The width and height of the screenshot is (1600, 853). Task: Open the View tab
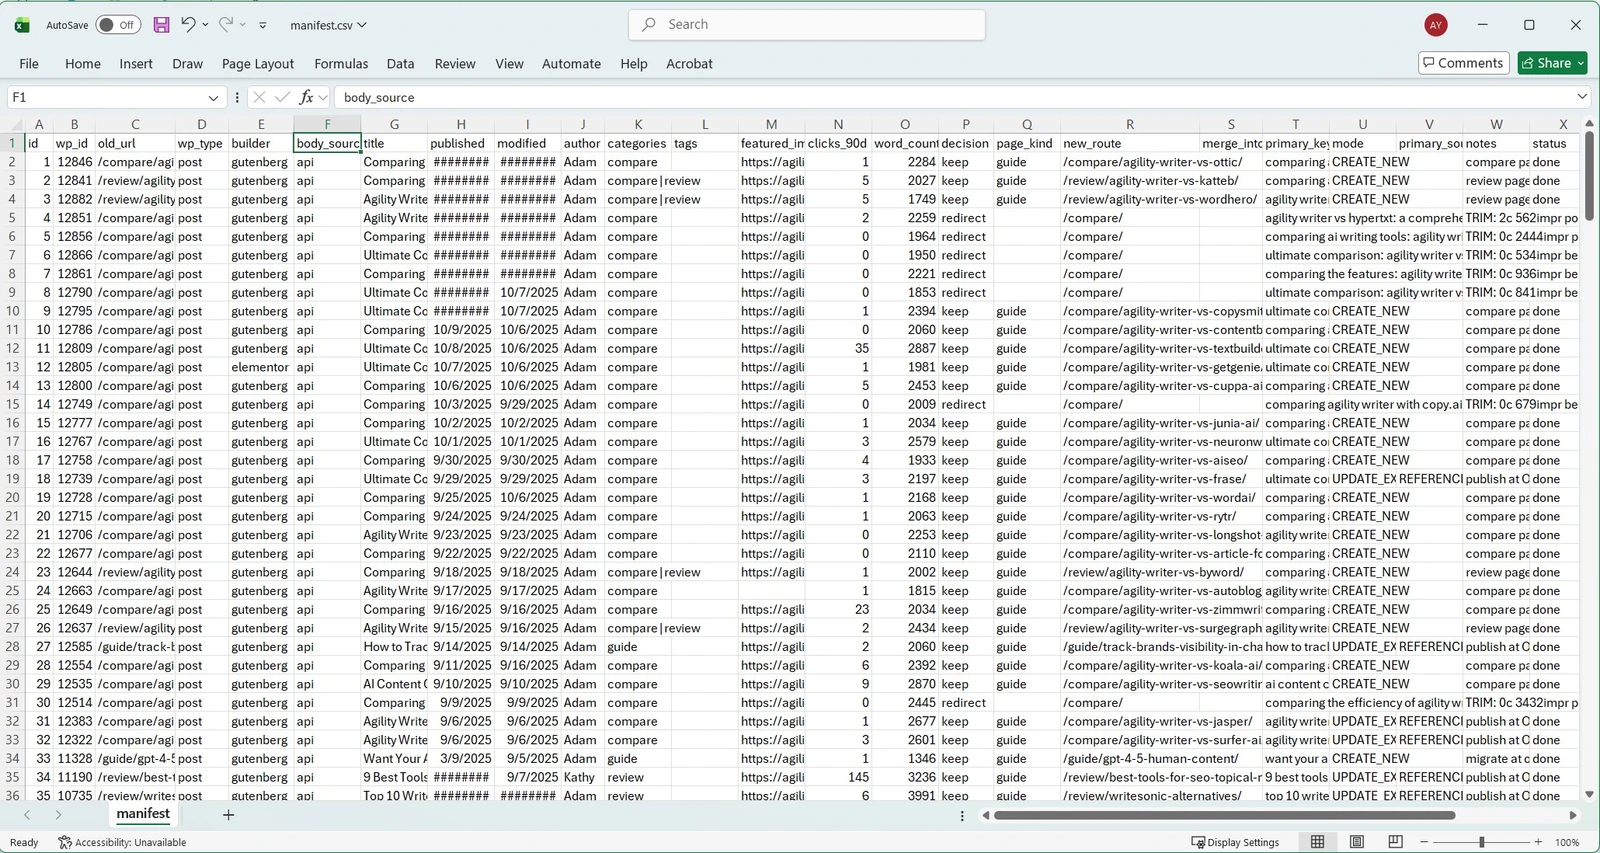click(509, 63)
